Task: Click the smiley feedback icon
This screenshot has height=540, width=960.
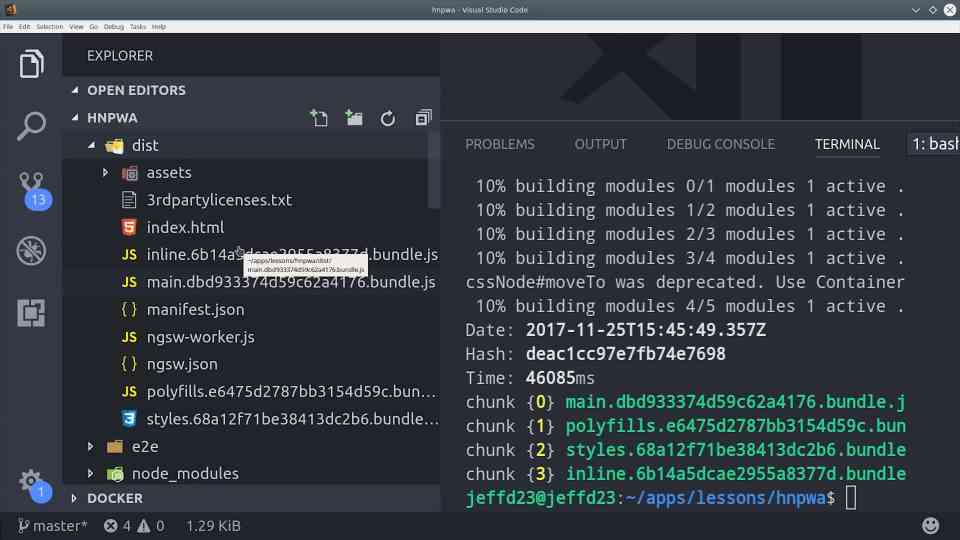Action: [x=930, y=525]
